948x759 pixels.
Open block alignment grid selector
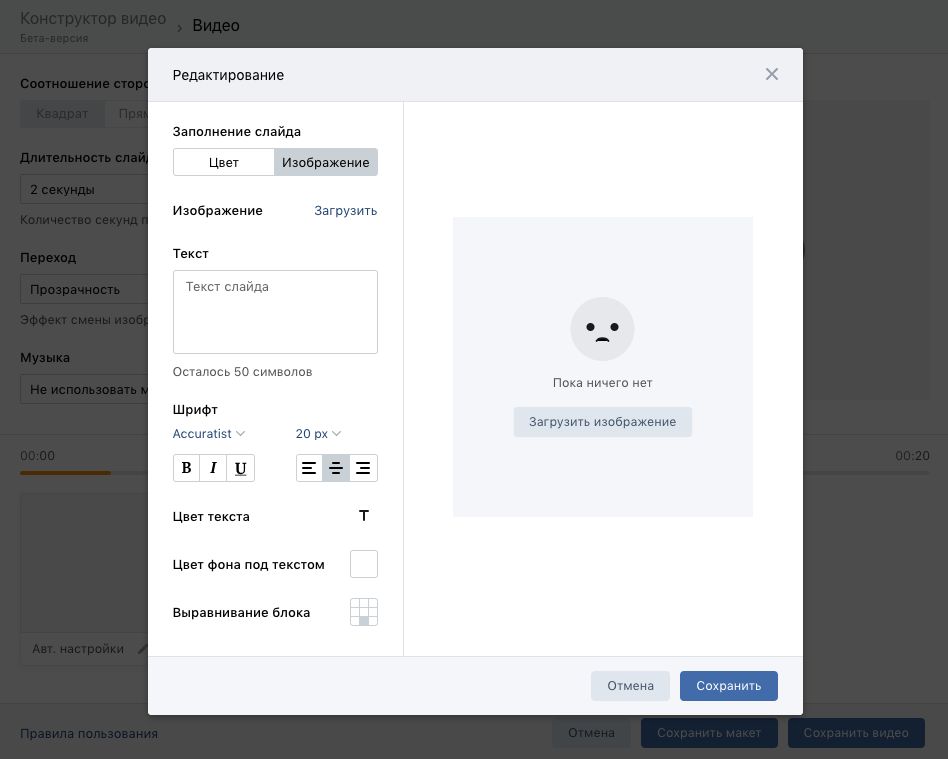(x=364, y=612)
